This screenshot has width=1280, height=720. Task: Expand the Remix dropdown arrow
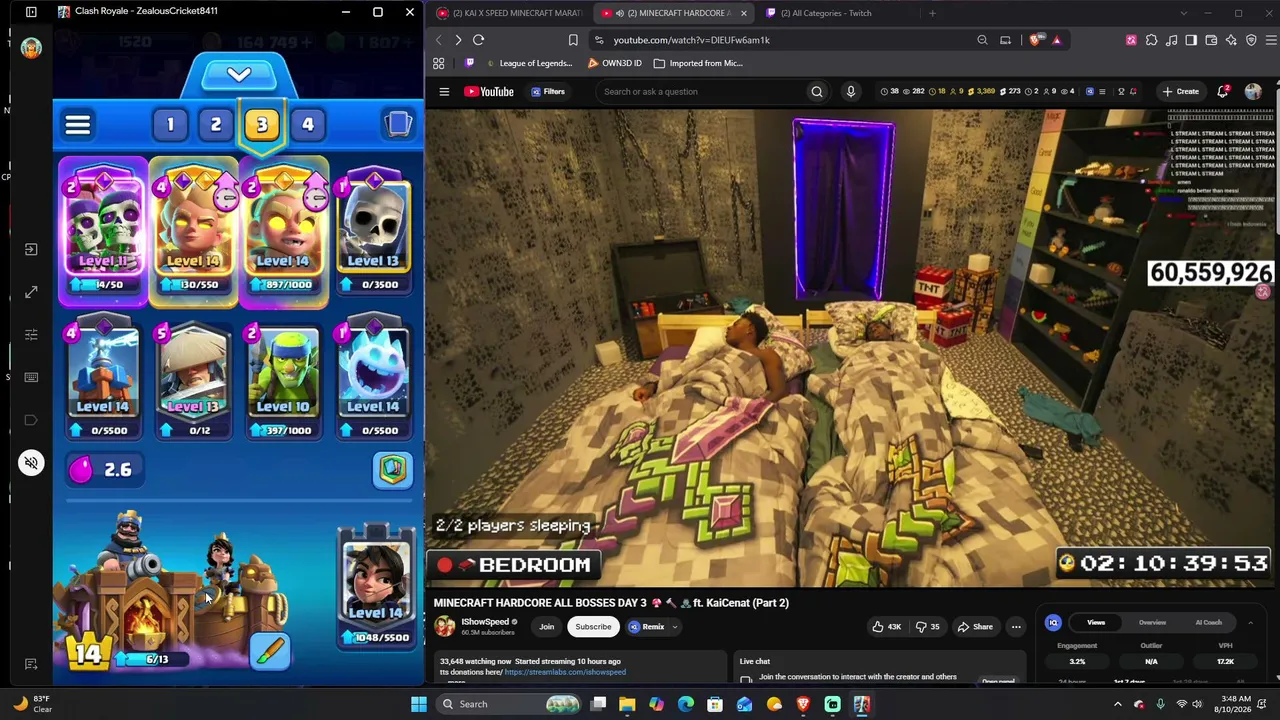pos(675,627)
